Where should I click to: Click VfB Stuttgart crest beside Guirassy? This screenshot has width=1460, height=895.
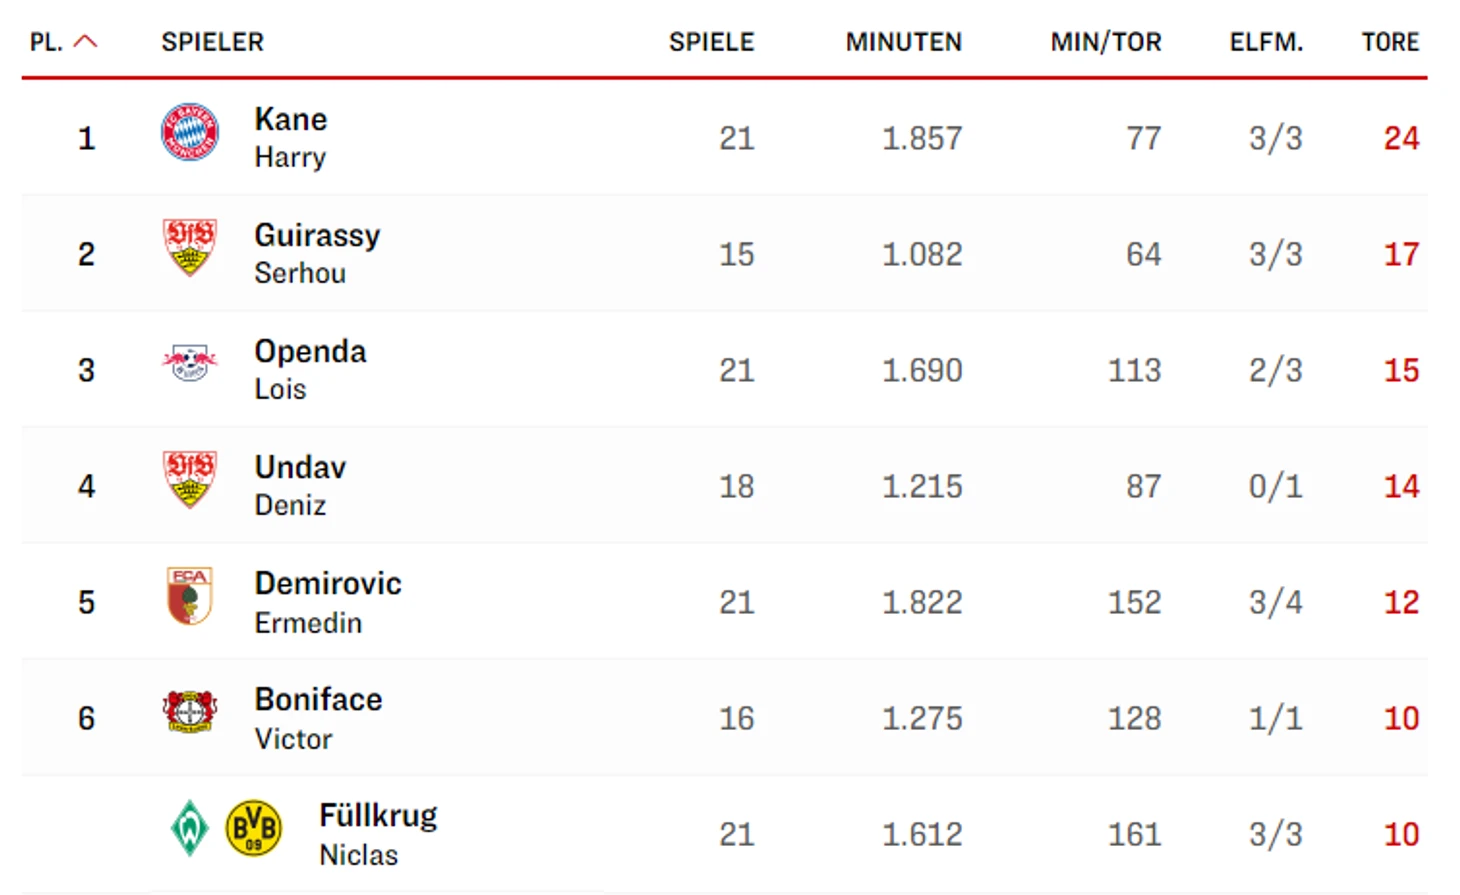coord(190,247)
